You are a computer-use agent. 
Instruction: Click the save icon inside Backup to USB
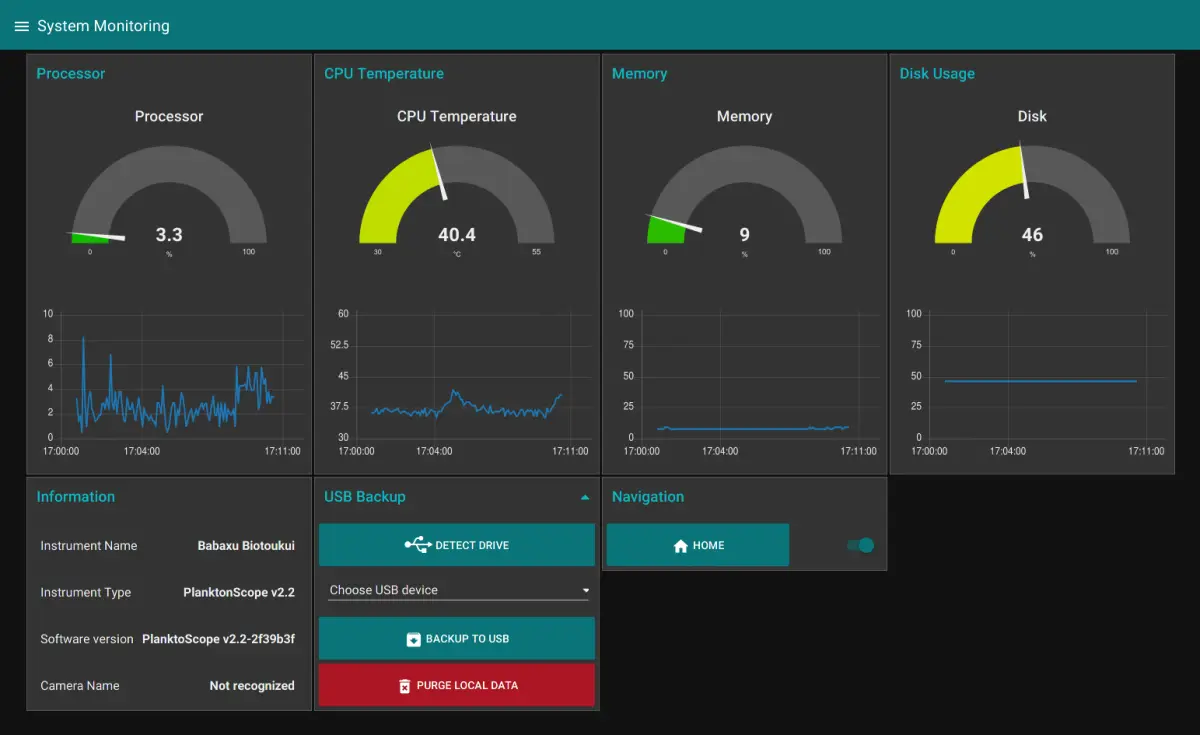pyautogui.click(x=414, y=638)
